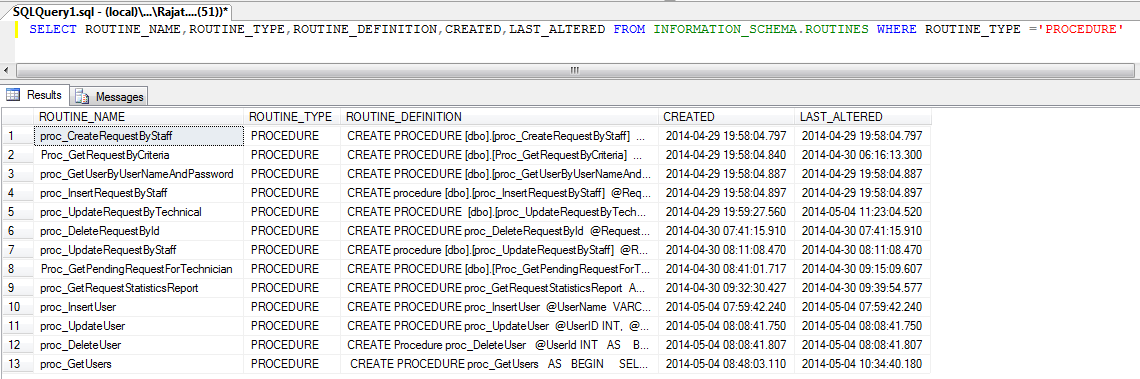This screenshot has width=1140, height=379.
Task: Click CREATED value 2014-04-29 19:59:27.560
Action: coord(726,212)
